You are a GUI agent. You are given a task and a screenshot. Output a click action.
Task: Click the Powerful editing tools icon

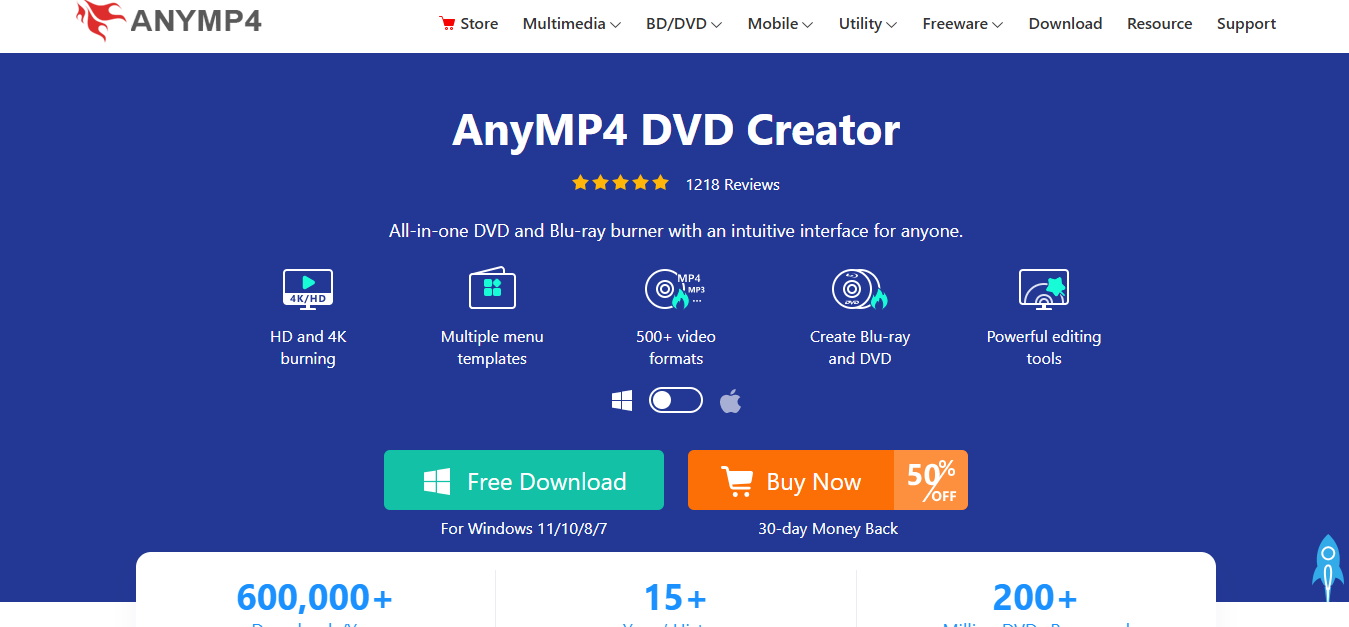point(1044,288)
